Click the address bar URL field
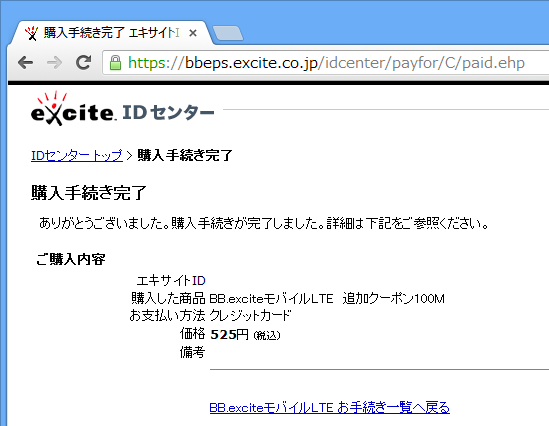This screenshot has width=549, height=426. [x=326, y=63]
